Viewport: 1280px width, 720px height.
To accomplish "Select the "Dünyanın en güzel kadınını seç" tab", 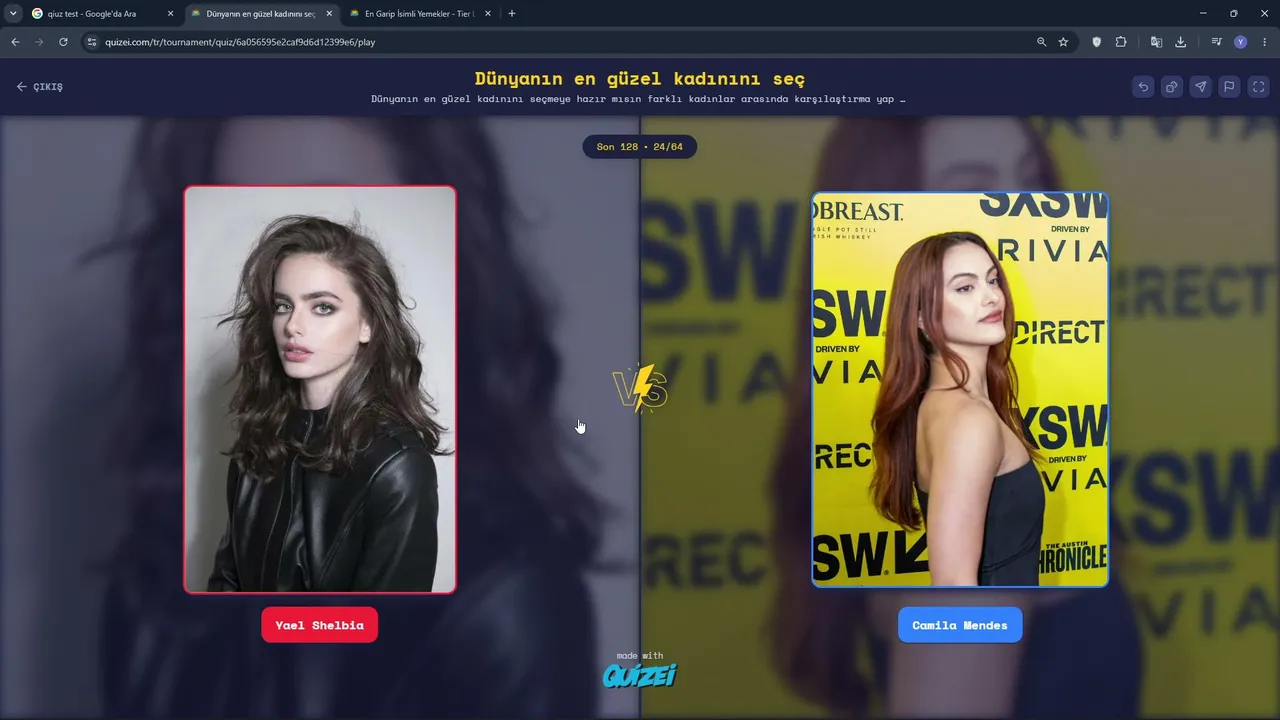I will click(x=260, y=14).
